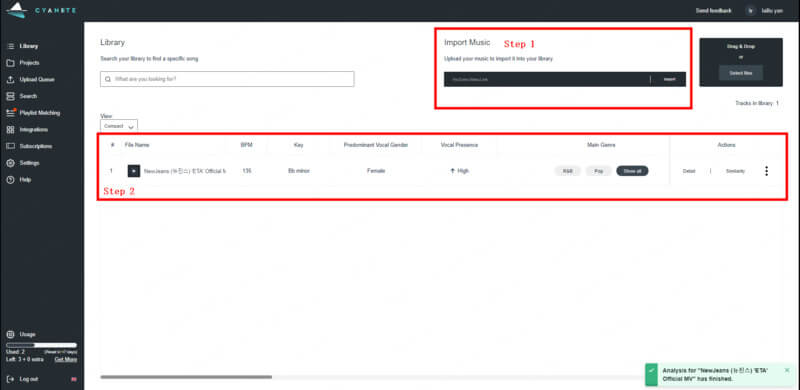Open the Upload Queue menu item
The height and width of the screenshot is (390, 800).
click(x=37, y=80)
